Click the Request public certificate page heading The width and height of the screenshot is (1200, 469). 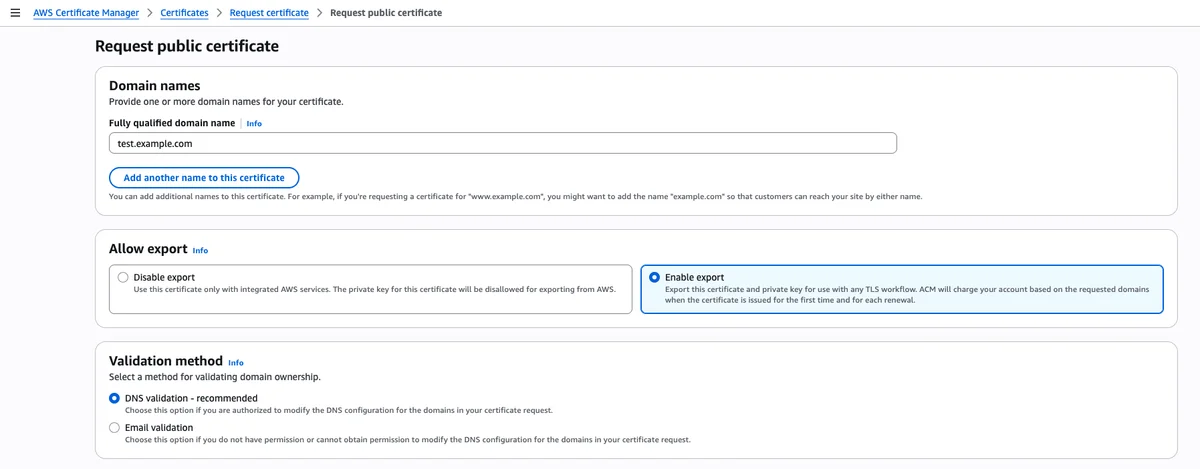click(187, 46)
